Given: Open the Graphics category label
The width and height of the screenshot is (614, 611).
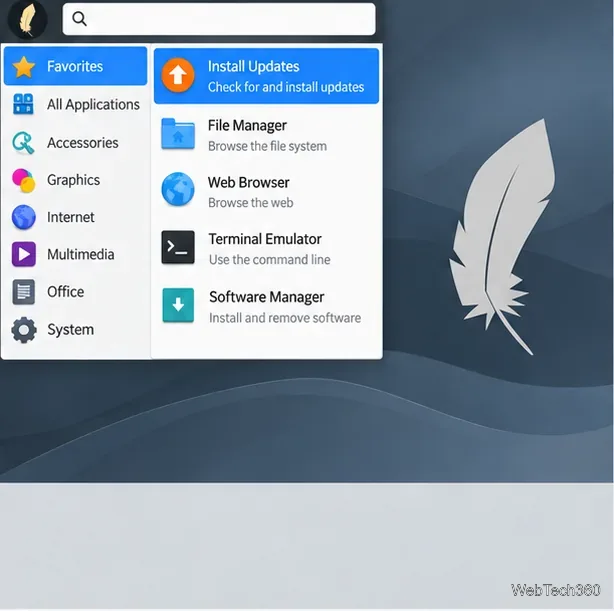Looking at the screenshot, I should click(74, 180).
